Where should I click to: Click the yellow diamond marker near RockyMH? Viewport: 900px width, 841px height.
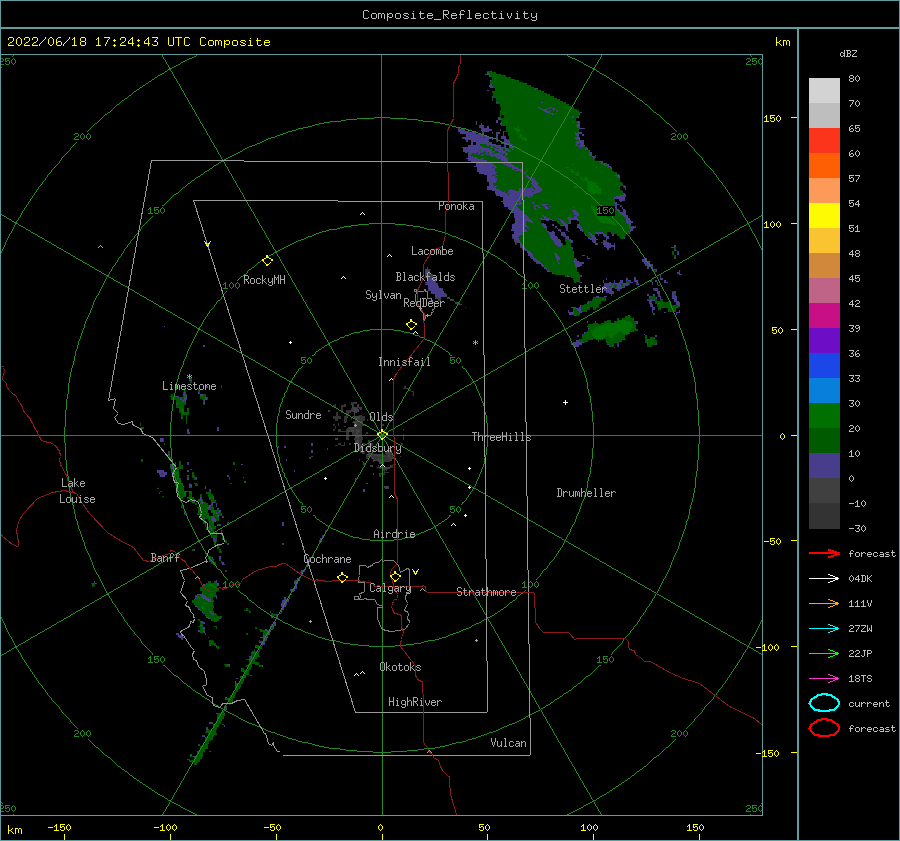click(x=267, y=261)
